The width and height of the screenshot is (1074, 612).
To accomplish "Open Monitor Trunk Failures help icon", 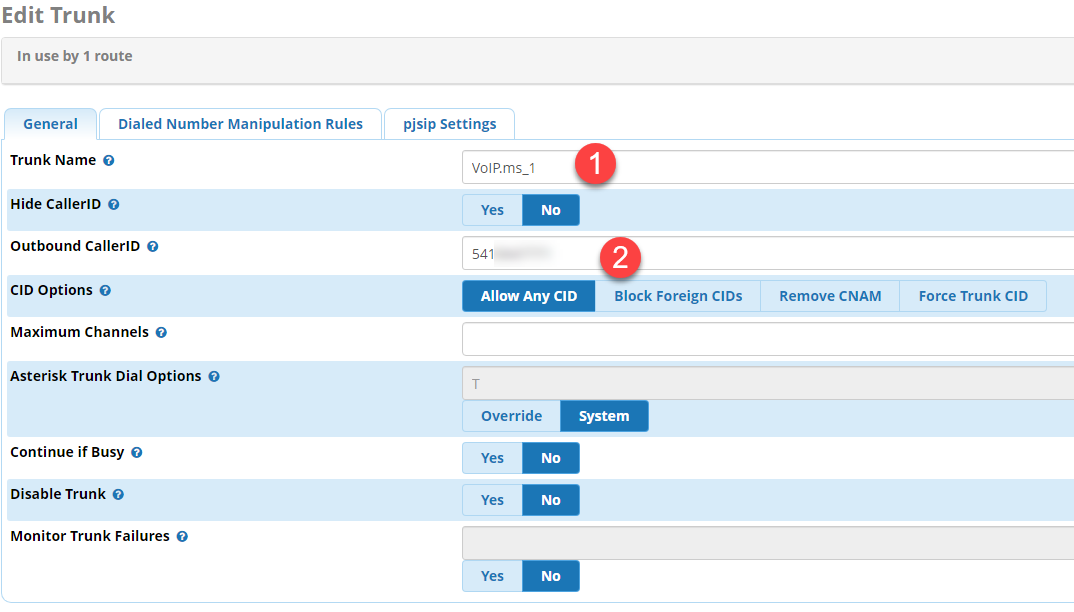I will click(x=182, y=537).
